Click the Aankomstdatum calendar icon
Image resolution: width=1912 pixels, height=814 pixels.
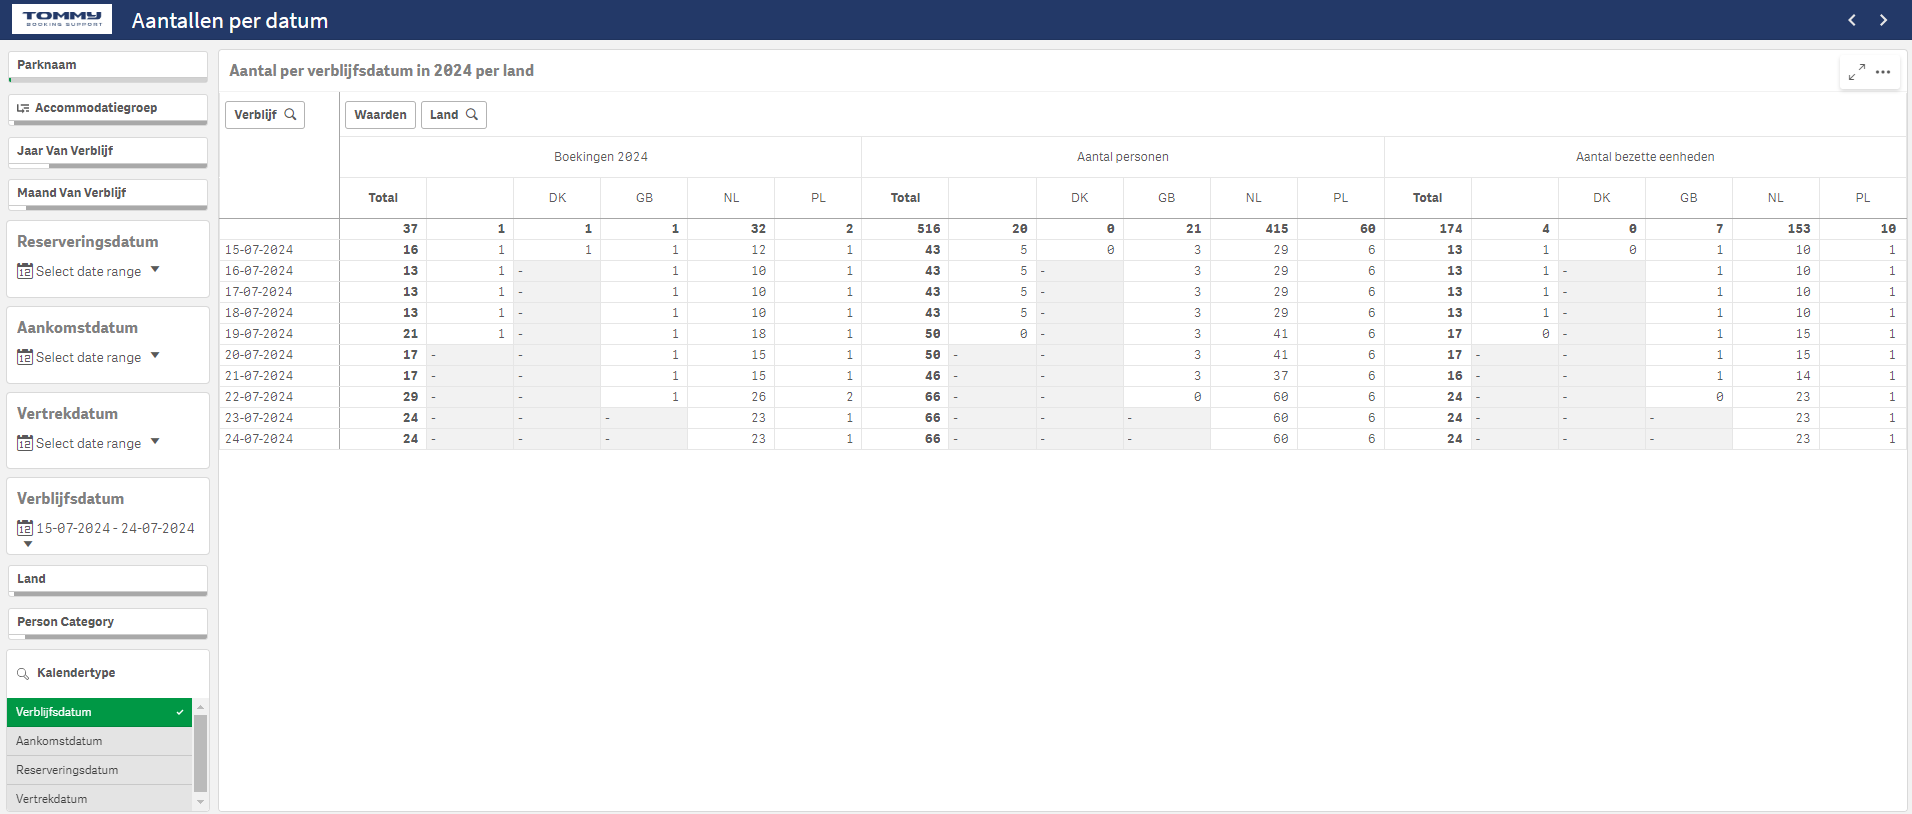pyautogui.click(x=25, y=357)
